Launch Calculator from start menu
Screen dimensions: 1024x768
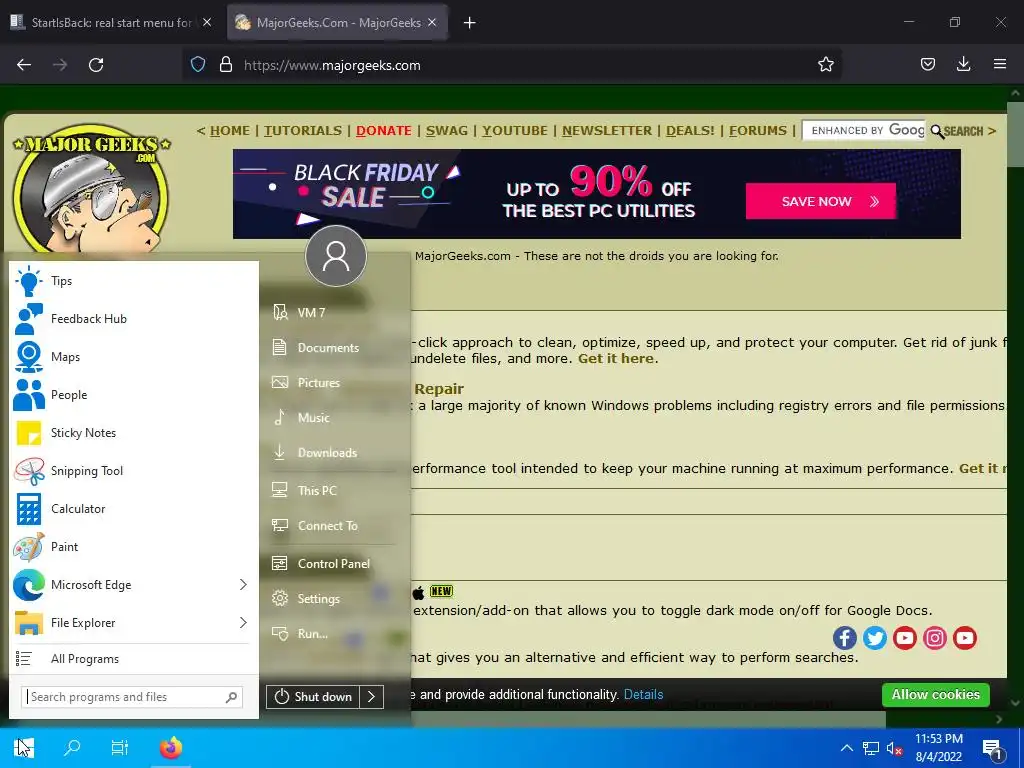pyautogui.click(x=133, y=508)
